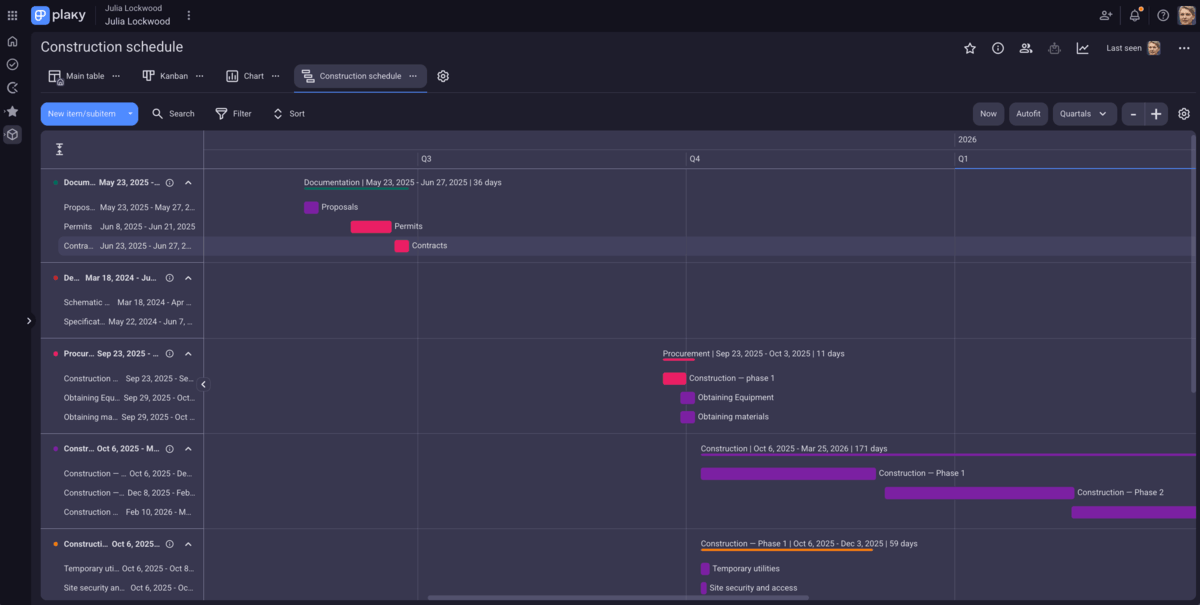Open Help with the question mark icon
1200x605 pixels.
(x=1162, y=16)
